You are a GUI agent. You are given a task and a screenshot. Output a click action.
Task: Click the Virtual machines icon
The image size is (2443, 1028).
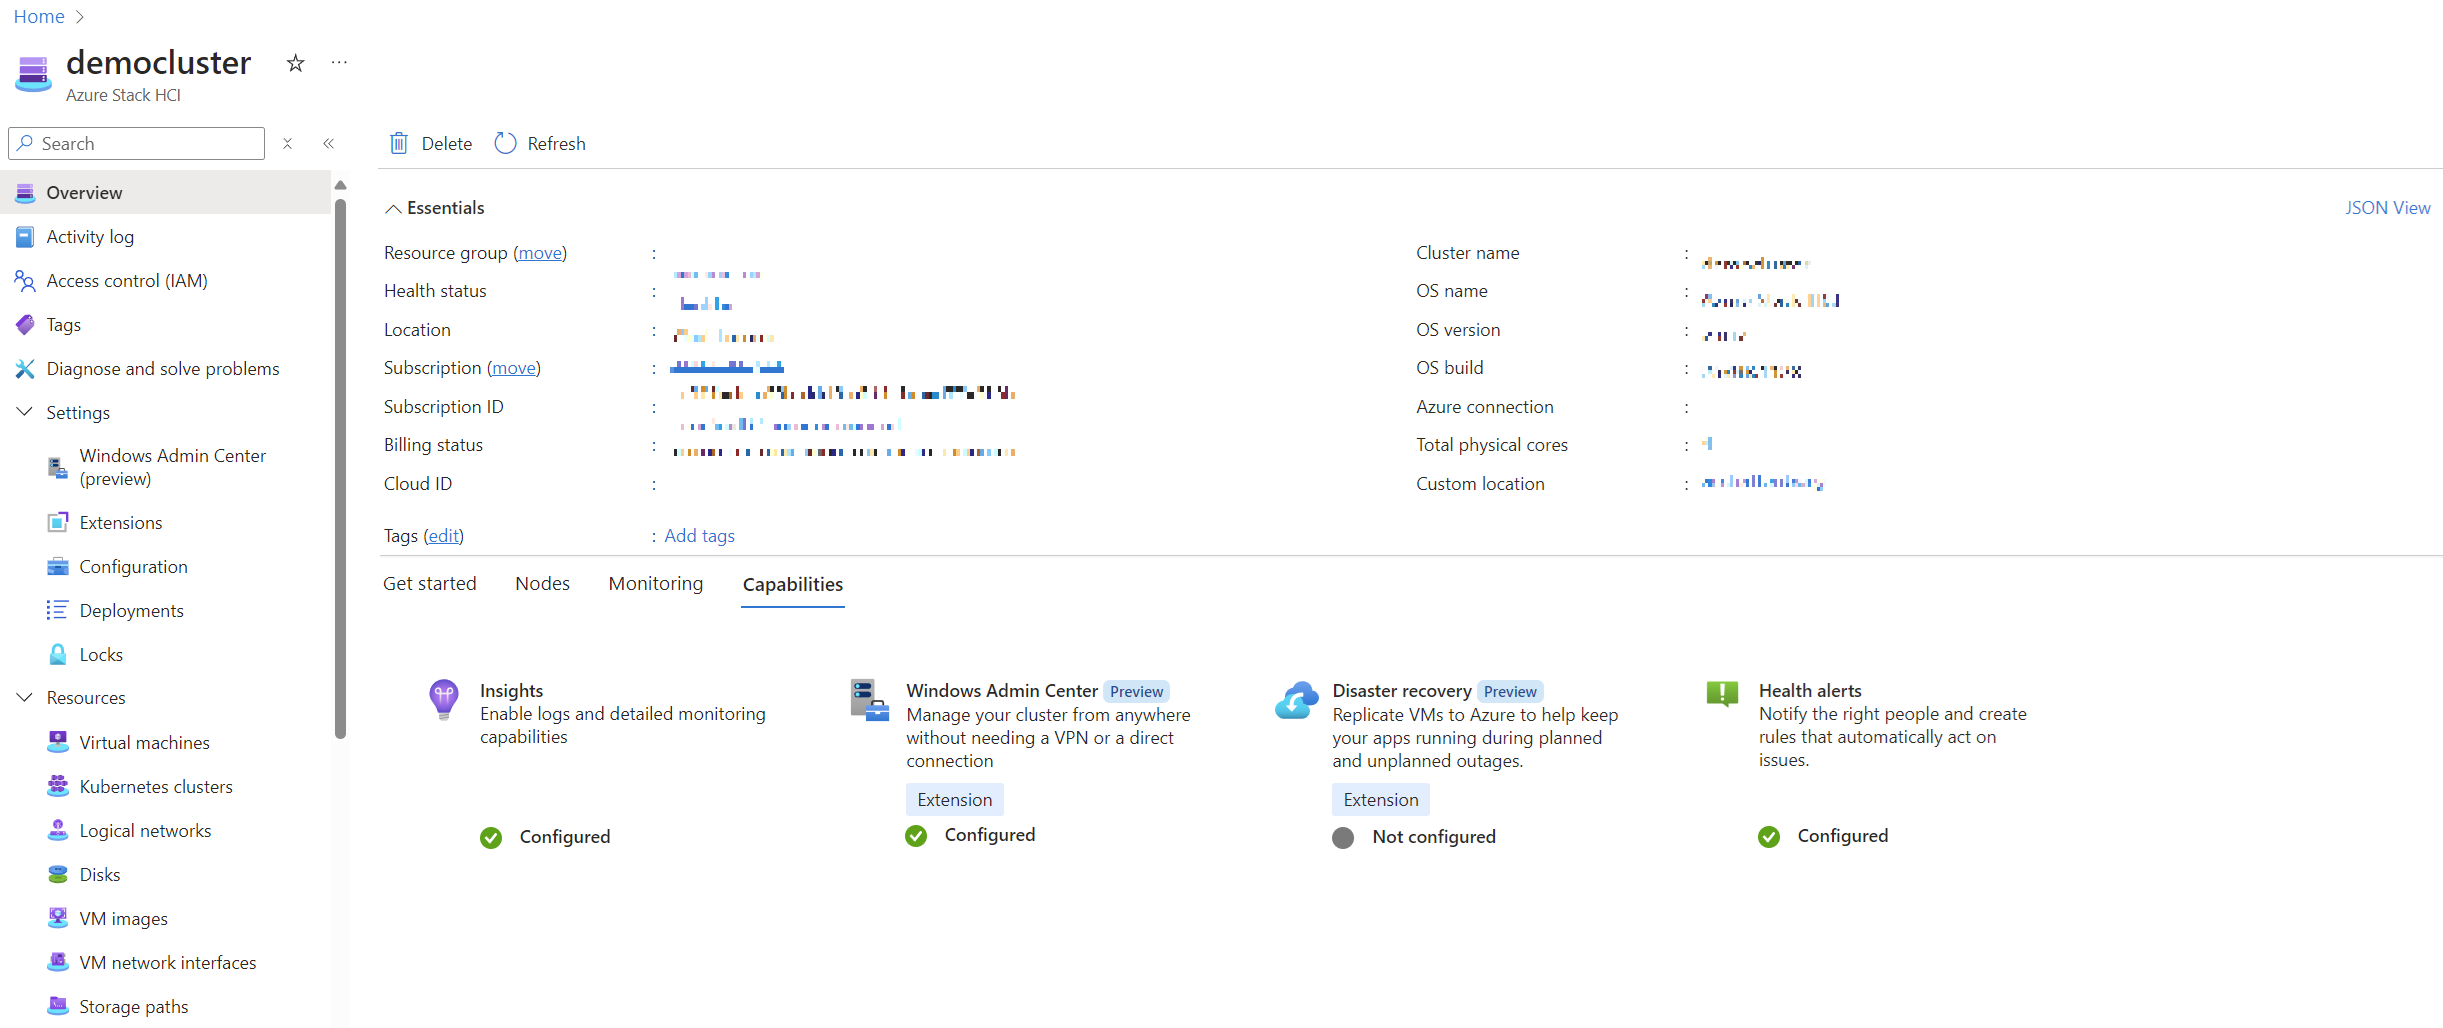[x=58, y=743]
